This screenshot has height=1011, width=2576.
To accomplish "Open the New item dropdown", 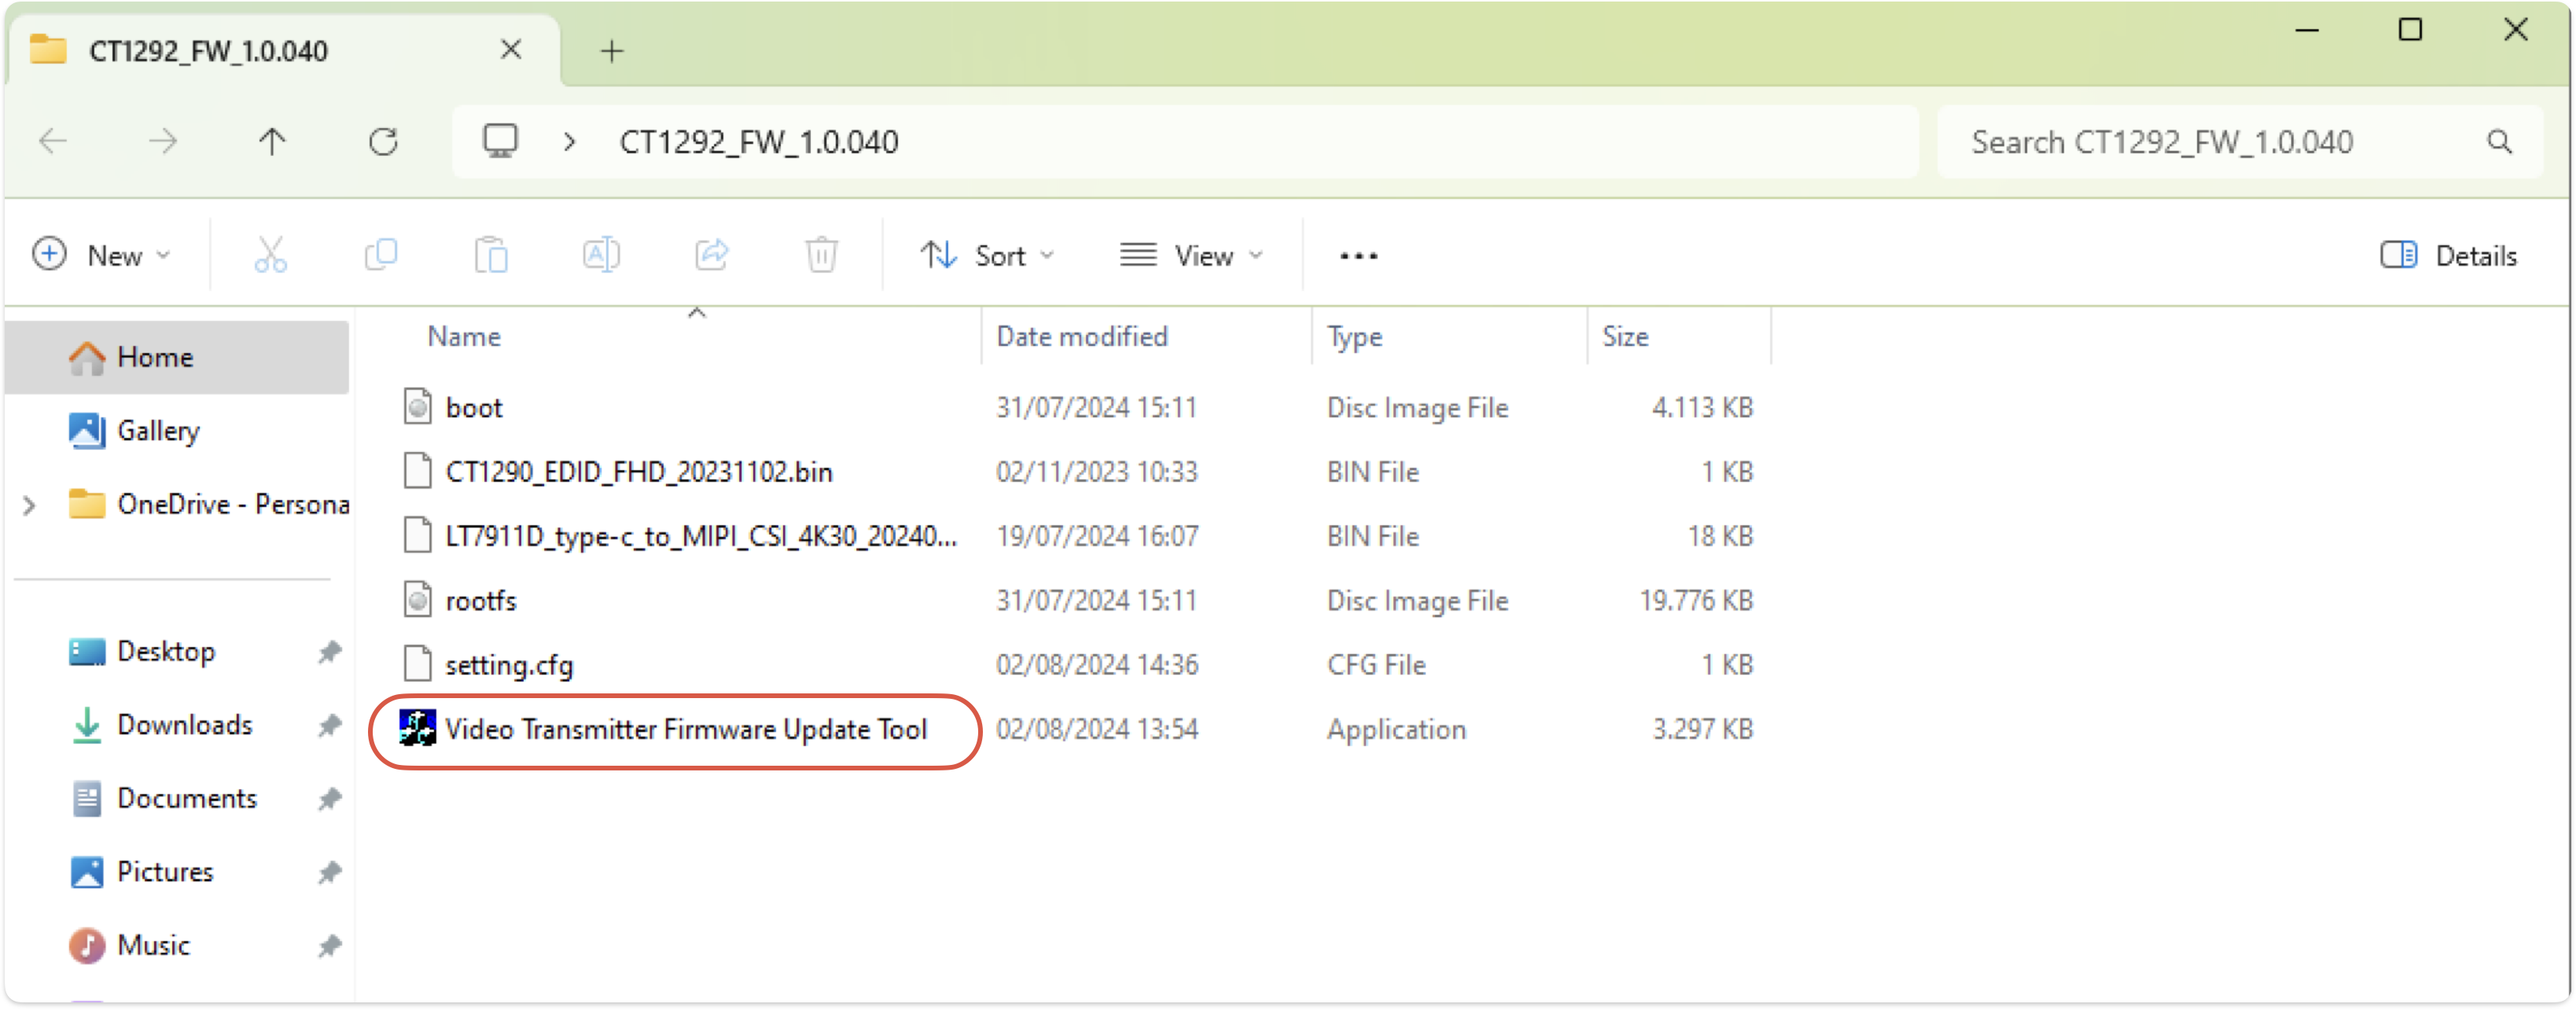I will point(102,255).
